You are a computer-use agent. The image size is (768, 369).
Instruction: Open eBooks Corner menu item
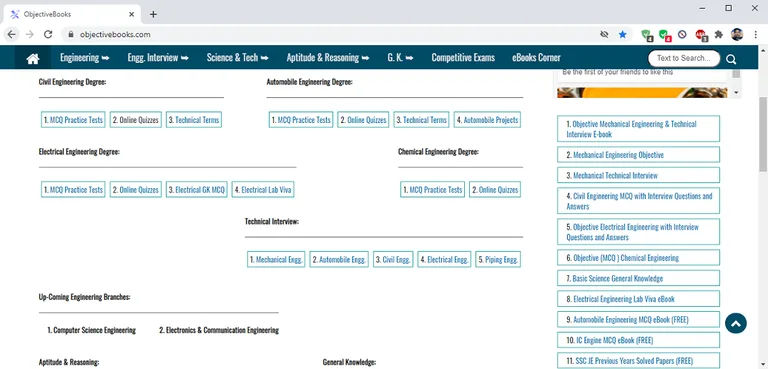click(x=536, y=58)
